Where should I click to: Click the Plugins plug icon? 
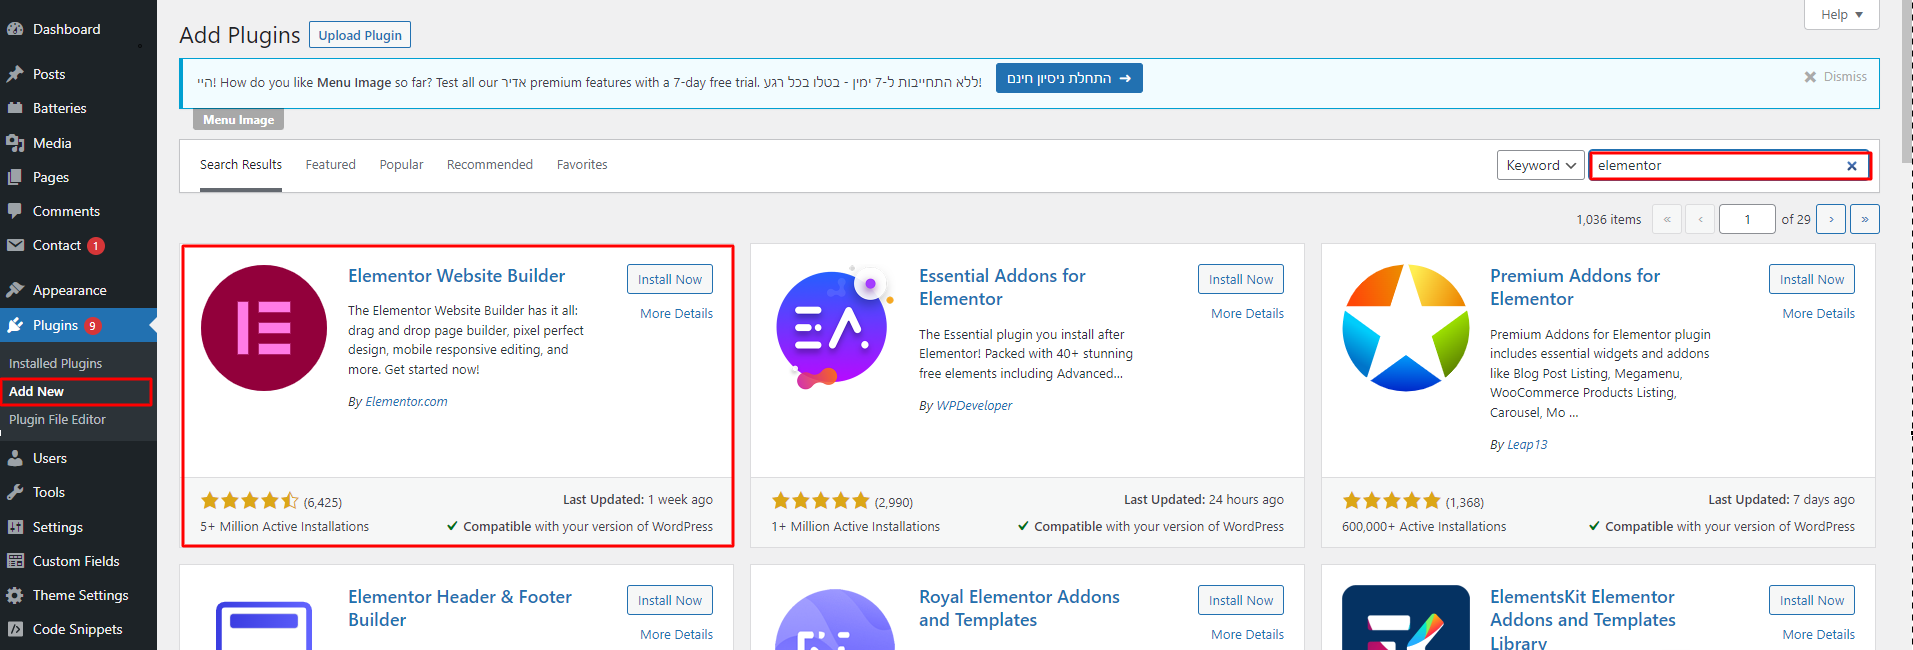point(15,325)
